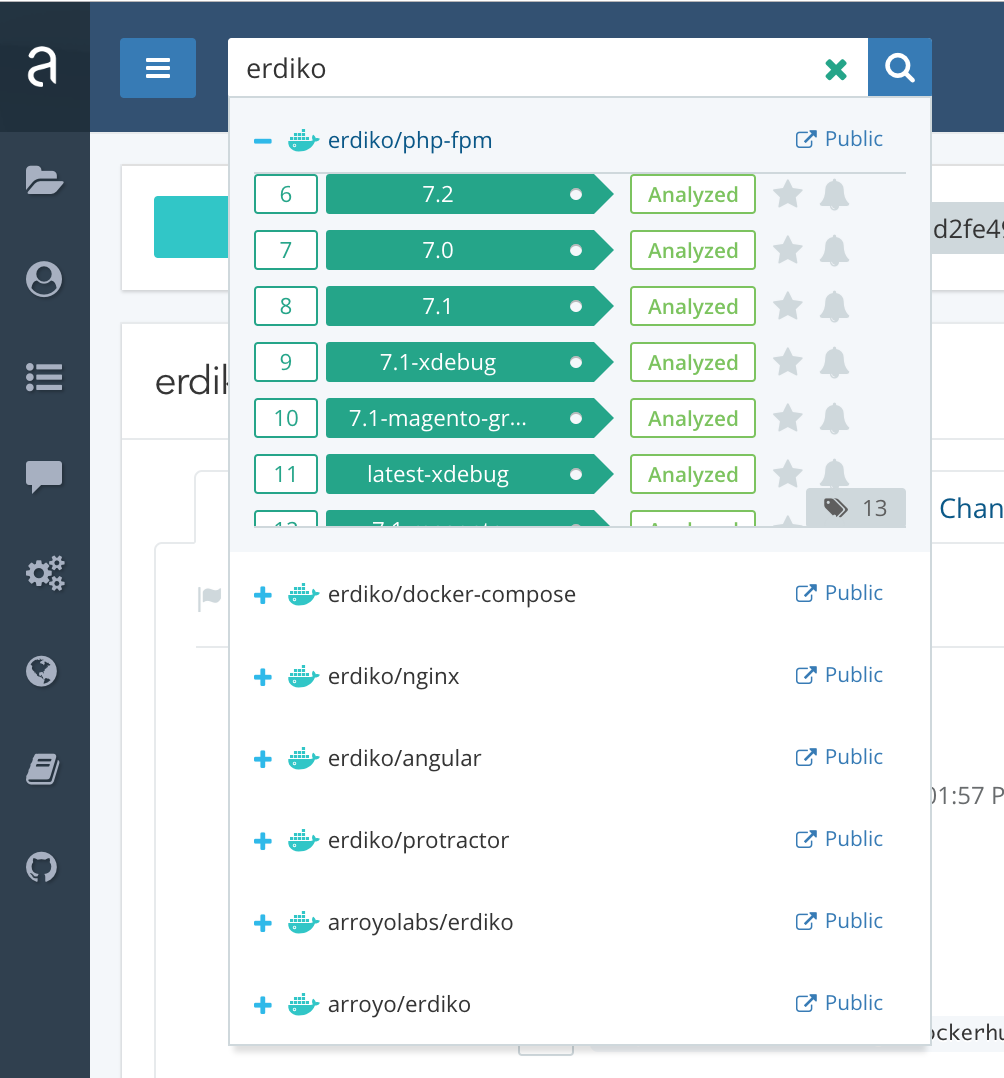Toggle bell notifications for tag 7.0
The width and height of the screenshot is (1004, 1078).
[834, 250]
